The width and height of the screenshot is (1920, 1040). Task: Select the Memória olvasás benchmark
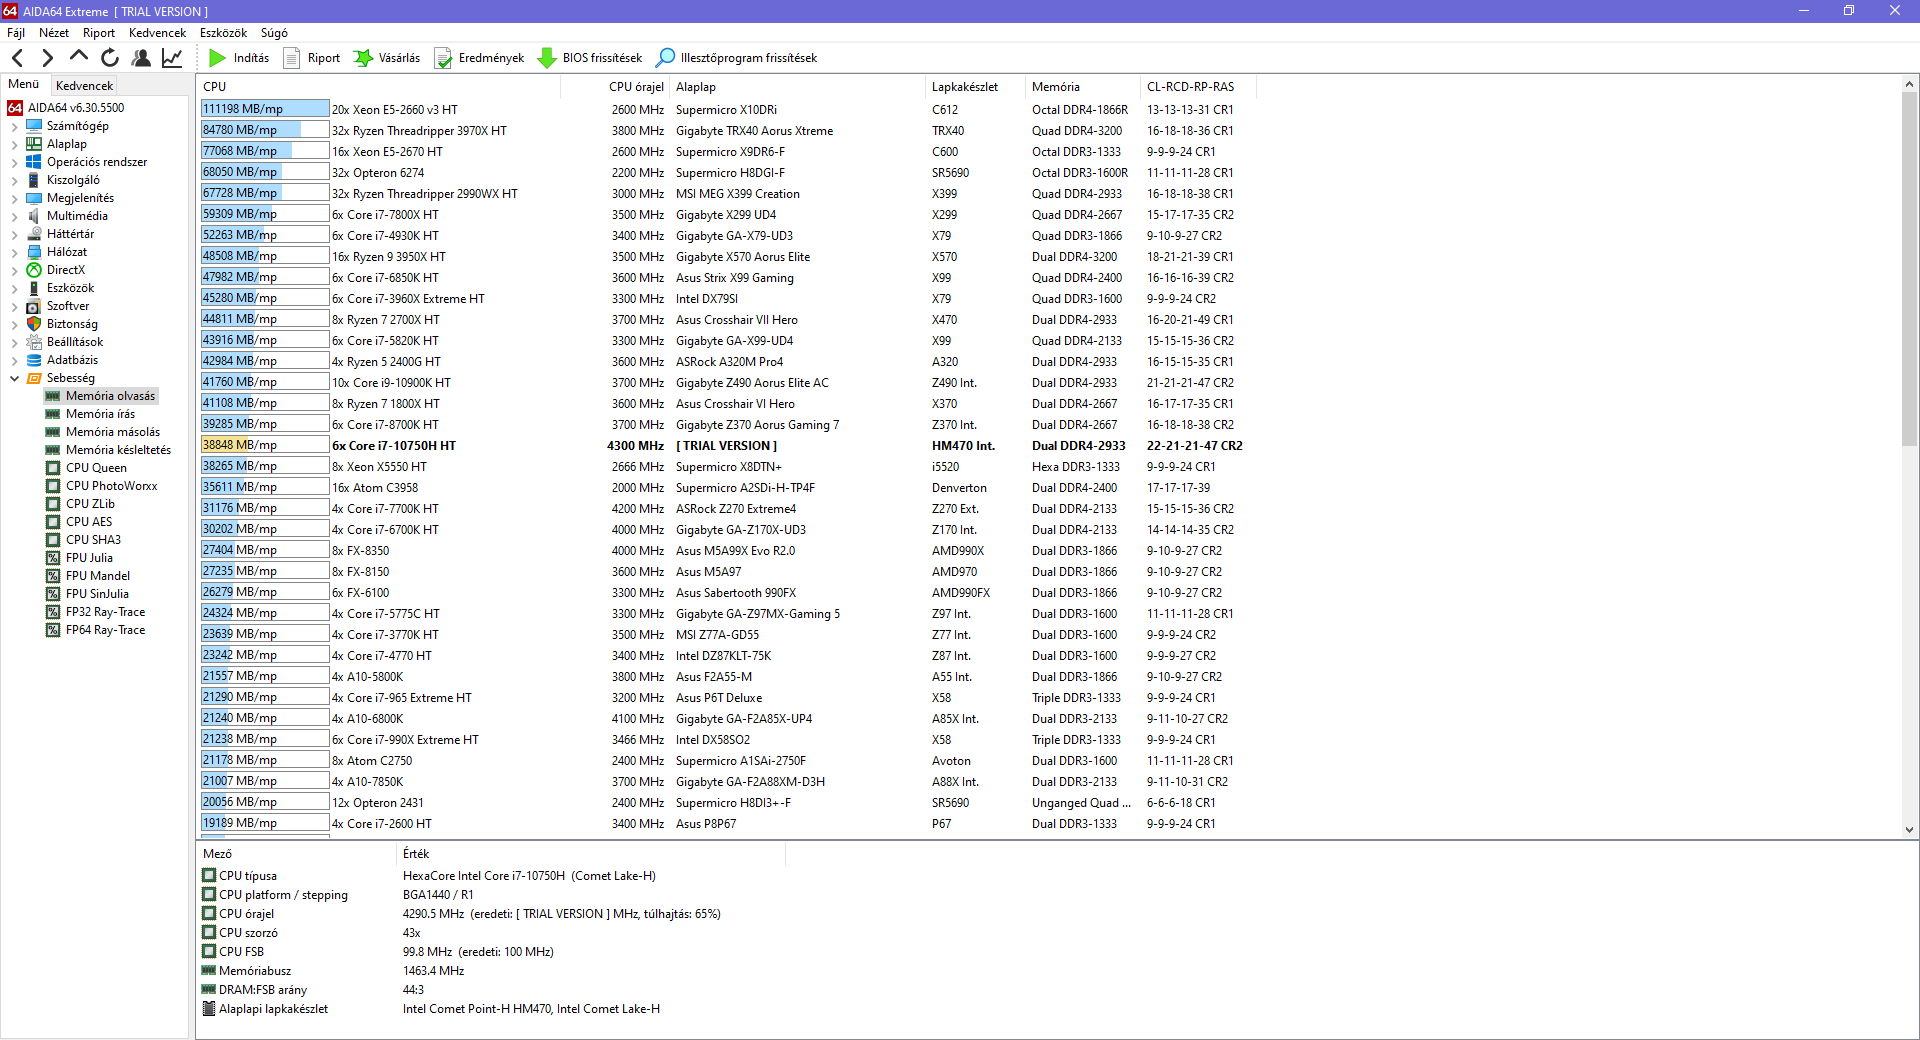tap(110, 396)
